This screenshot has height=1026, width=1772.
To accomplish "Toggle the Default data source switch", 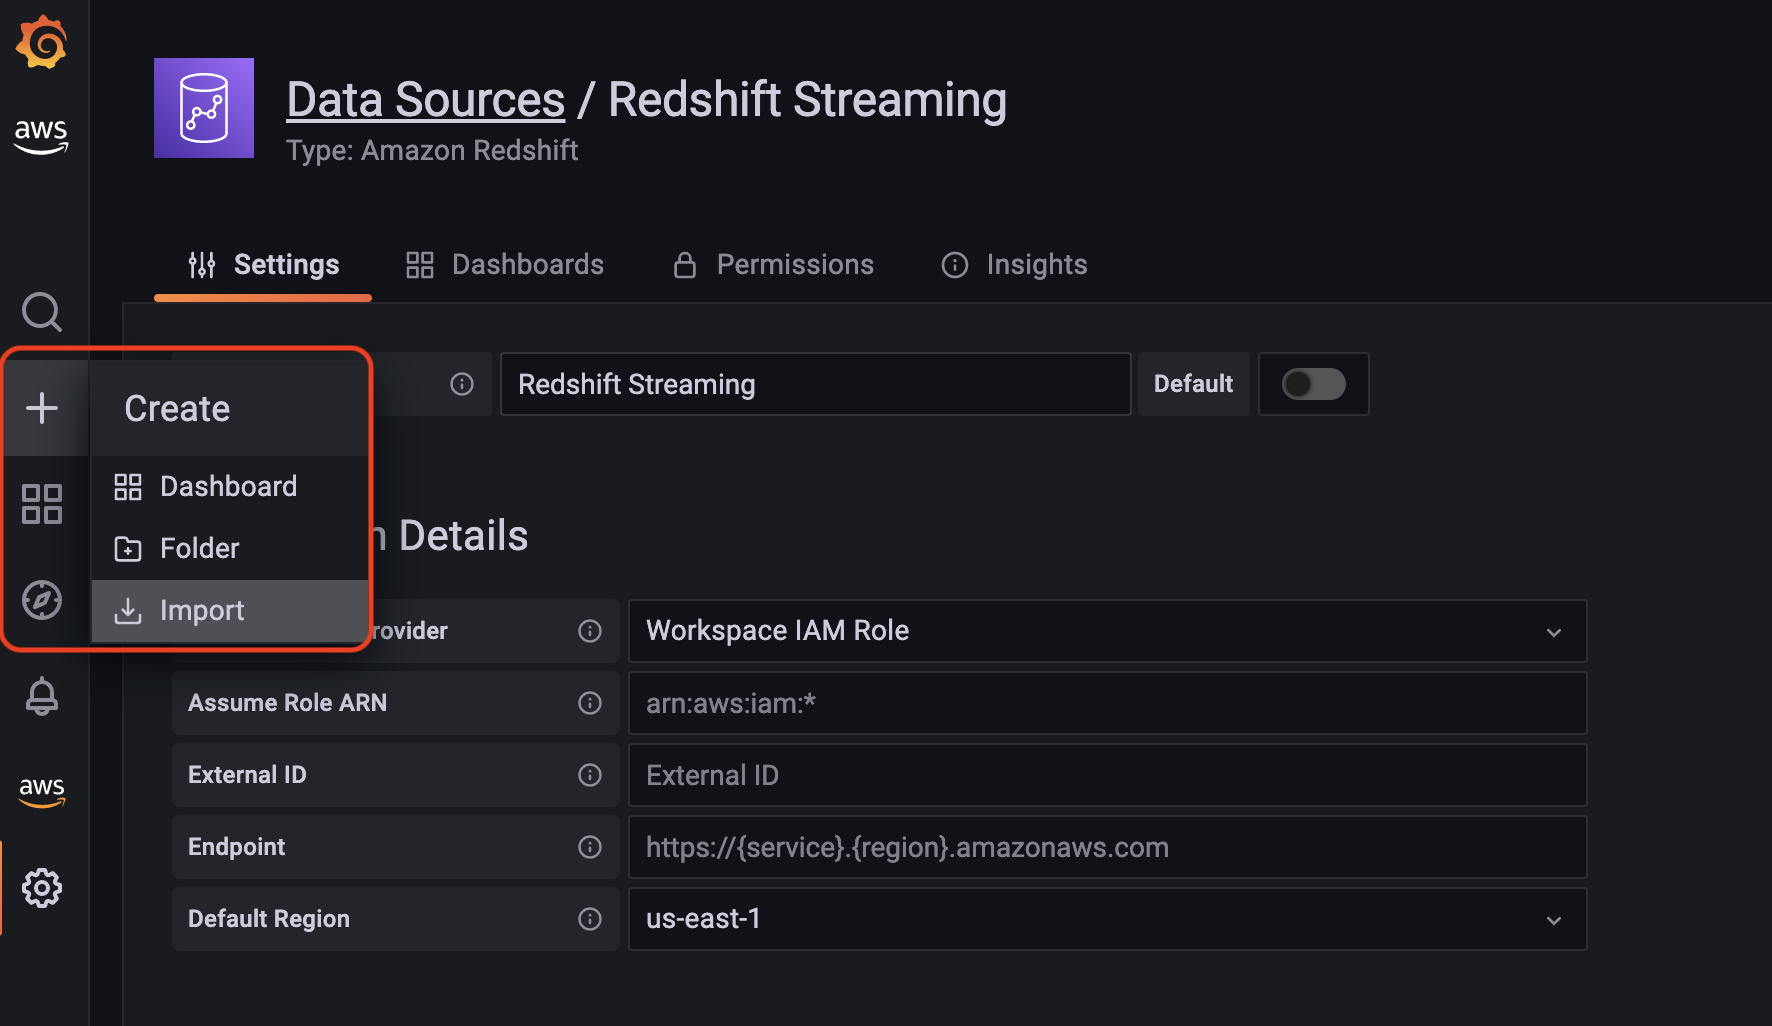I will click(x=1314, y=384).
